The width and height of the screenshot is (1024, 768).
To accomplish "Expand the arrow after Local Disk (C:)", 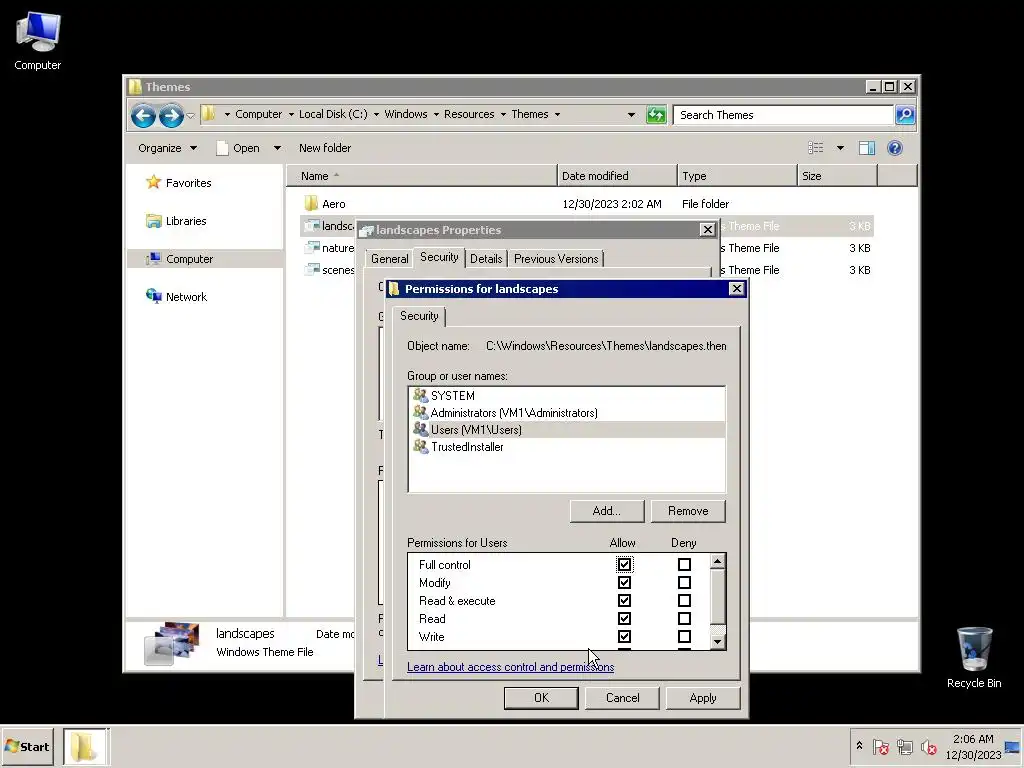I will tap(376, 114).
